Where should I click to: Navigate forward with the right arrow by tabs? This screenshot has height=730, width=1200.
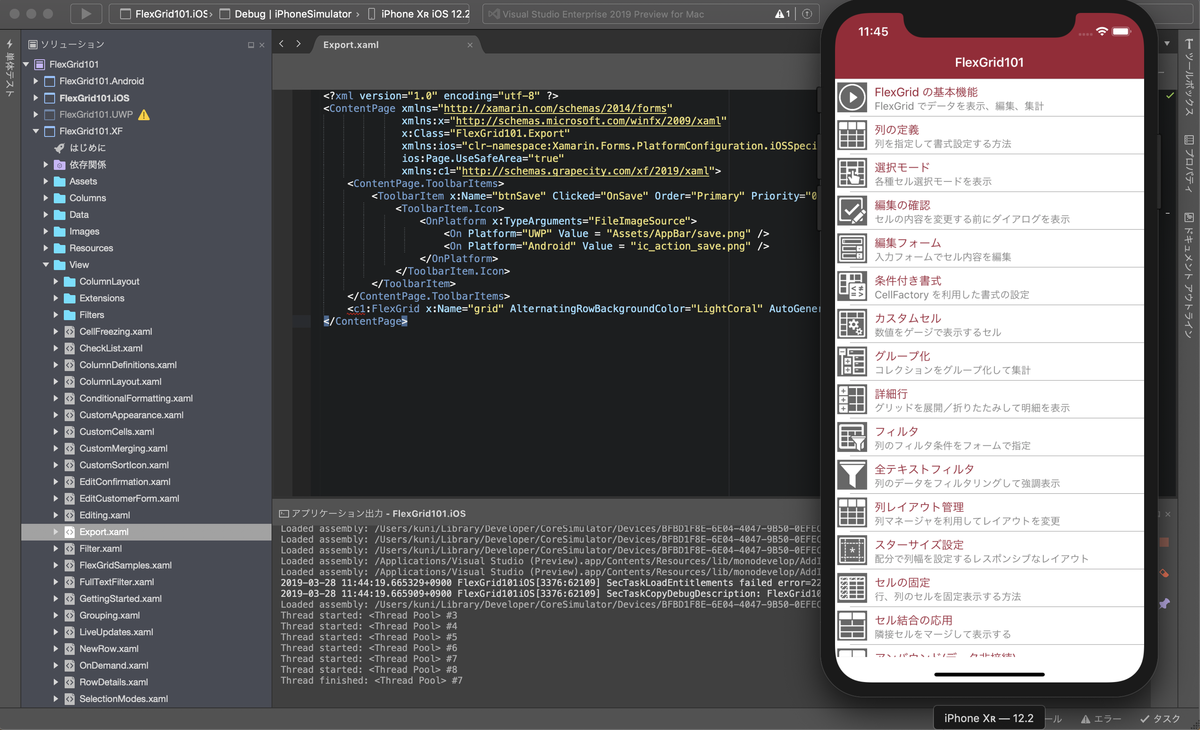pyautogui.click(x=300, y=45)
